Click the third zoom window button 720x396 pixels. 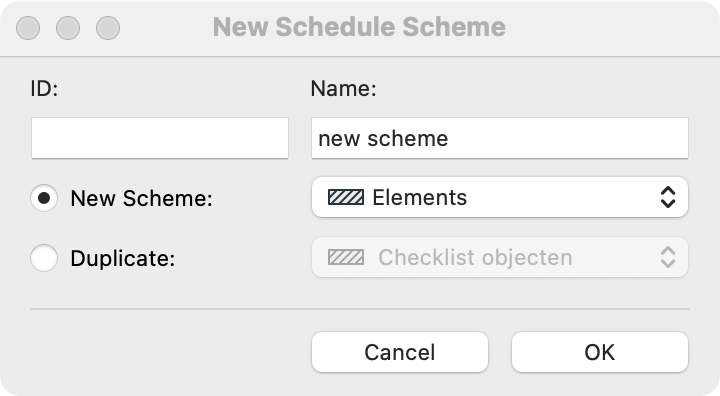point(108,28)
